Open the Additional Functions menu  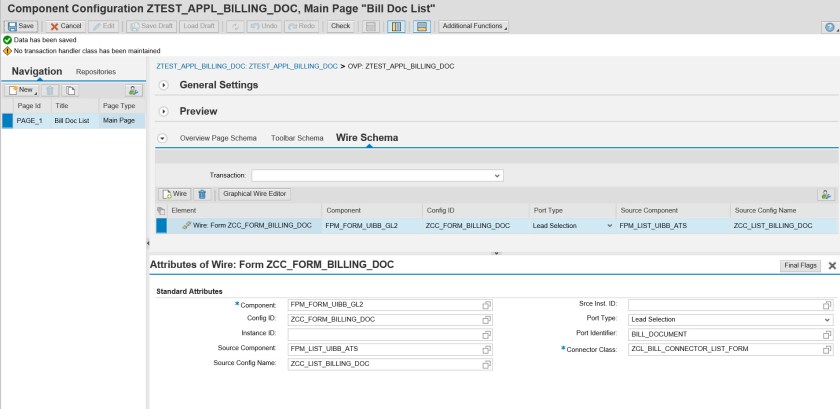tap(474, 26)
